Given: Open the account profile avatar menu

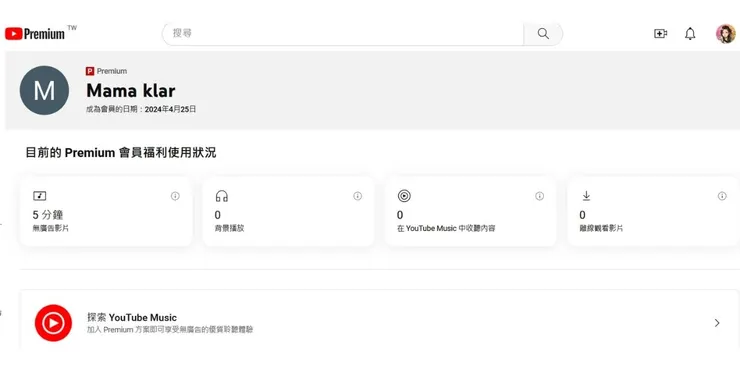Looking at the screenshot, I should click(x=725, y=34).
